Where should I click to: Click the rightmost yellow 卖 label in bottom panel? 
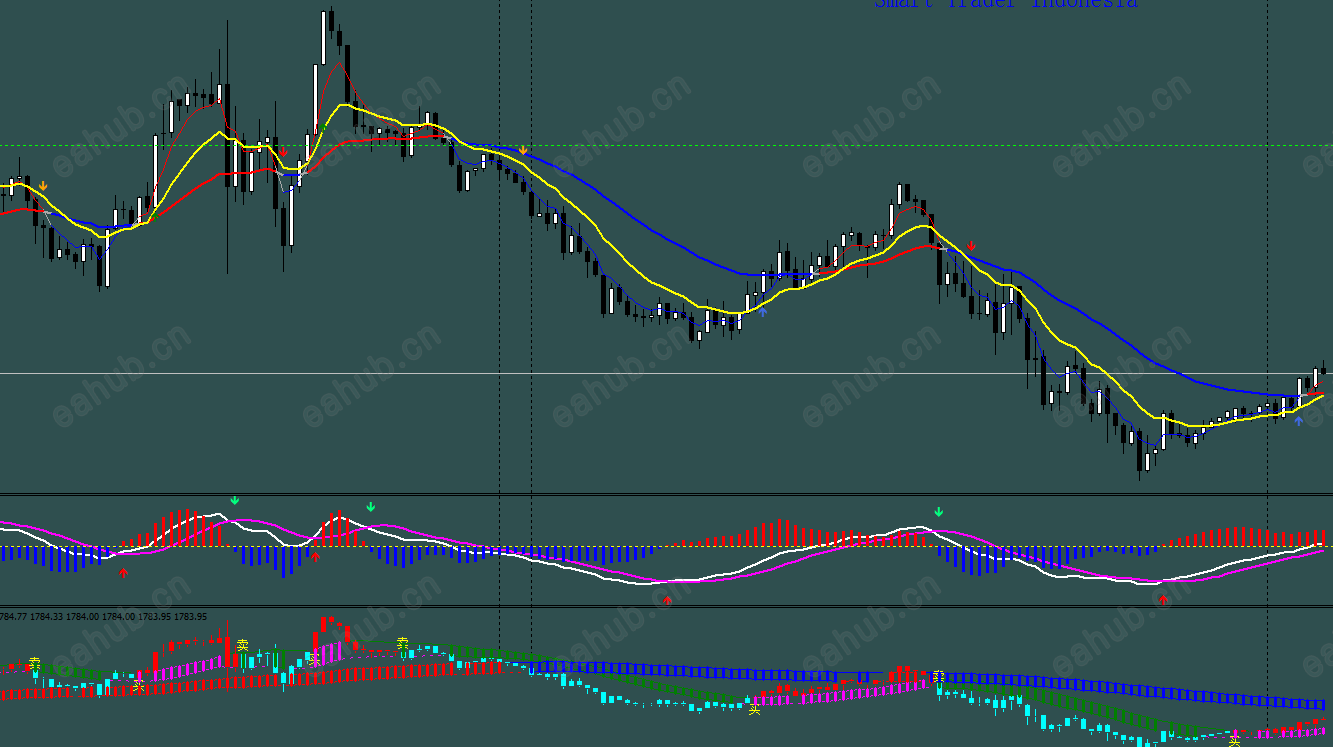pyautogui.click(x=939, y=676)
